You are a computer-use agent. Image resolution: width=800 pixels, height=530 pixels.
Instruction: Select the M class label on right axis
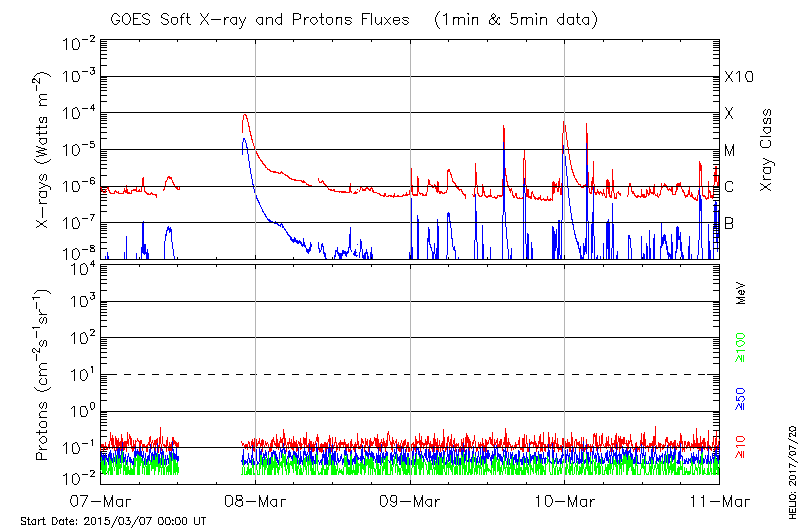[x=730, y=151]
